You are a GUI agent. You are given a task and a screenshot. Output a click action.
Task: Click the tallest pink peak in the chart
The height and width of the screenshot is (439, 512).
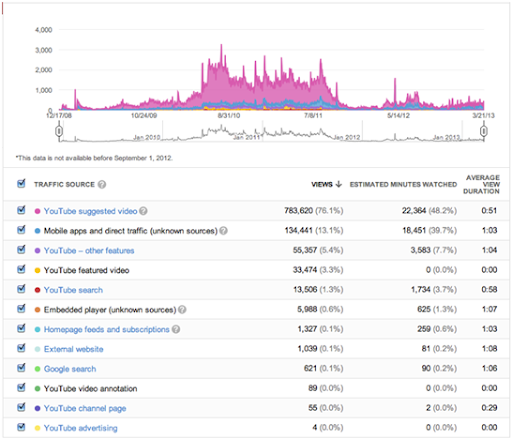[x=221, y=47]
